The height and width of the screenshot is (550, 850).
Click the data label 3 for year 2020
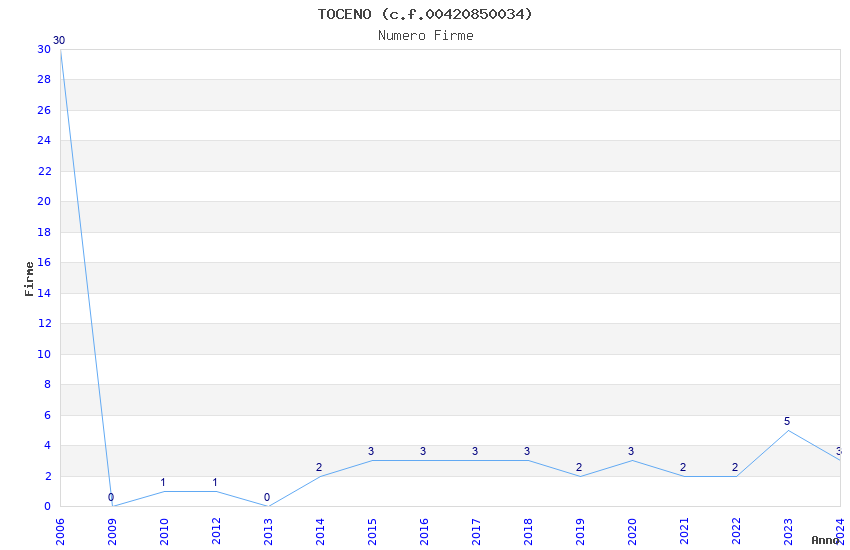(631, 451)
